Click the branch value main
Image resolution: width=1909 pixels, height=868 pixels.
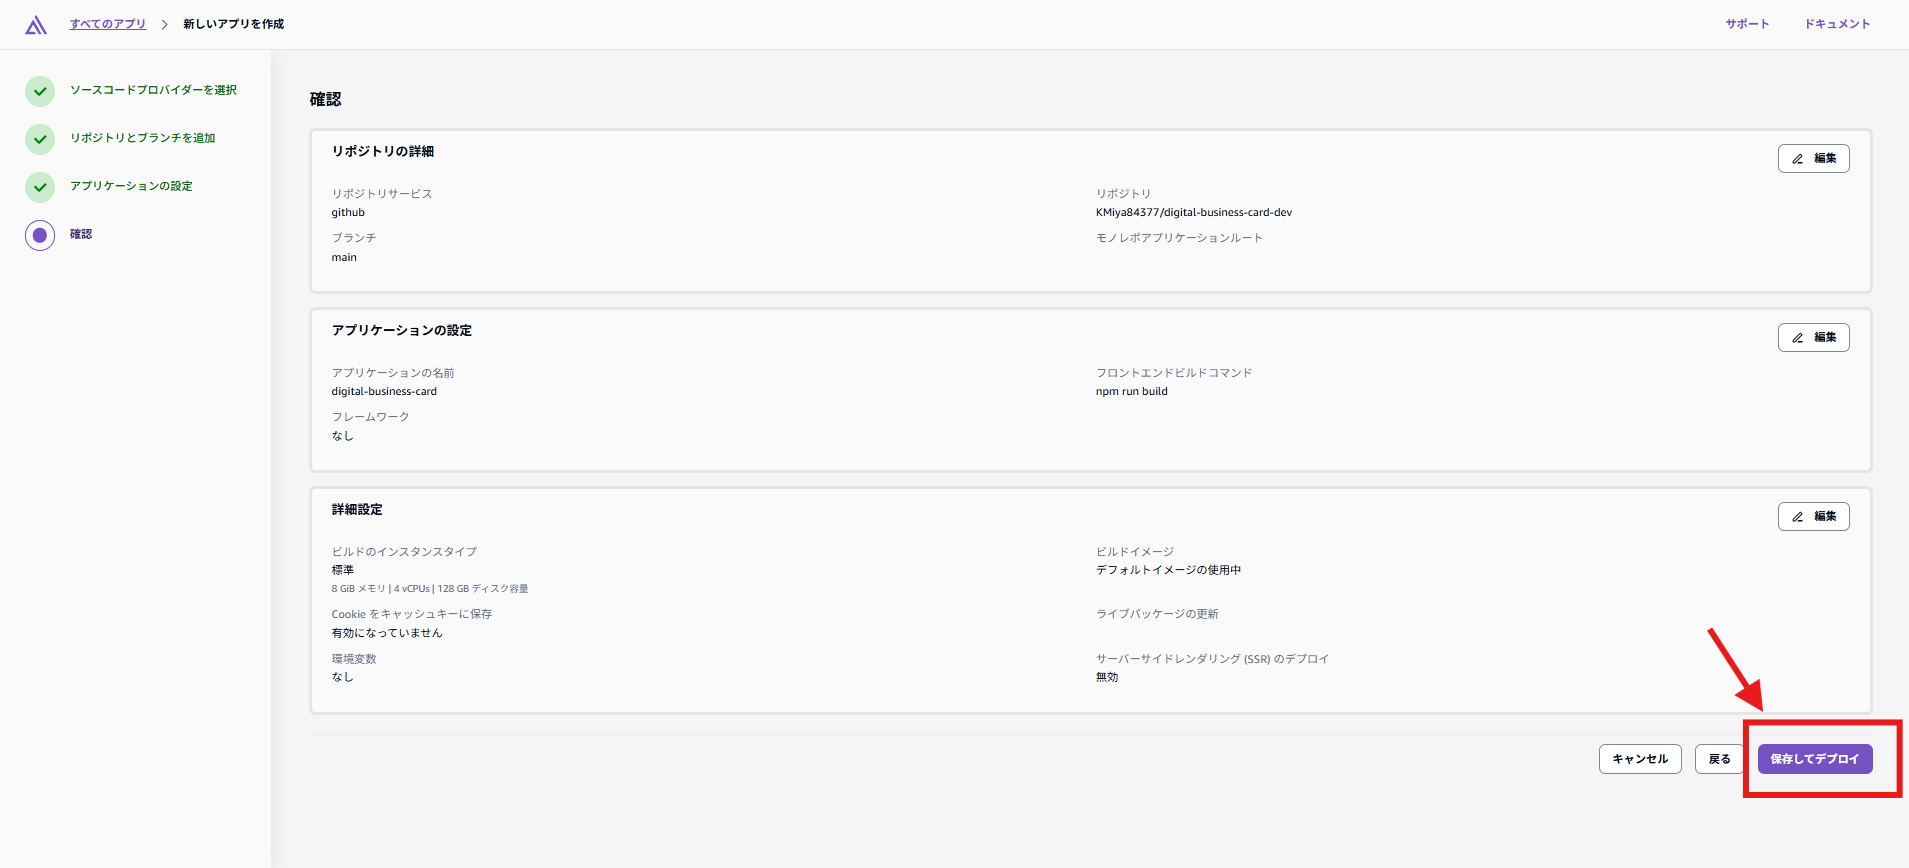coord(344,257)
